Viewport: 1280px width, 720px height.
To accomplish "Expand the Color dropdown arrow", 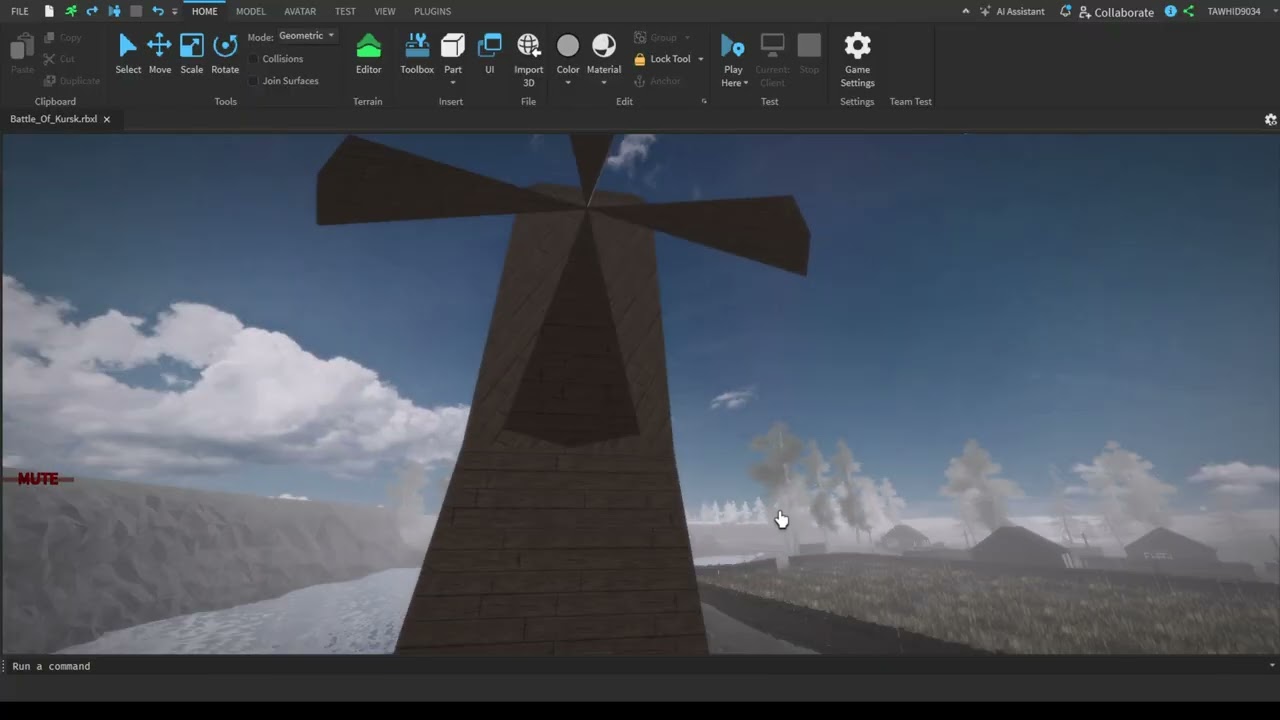I will [x=568, y=83].
